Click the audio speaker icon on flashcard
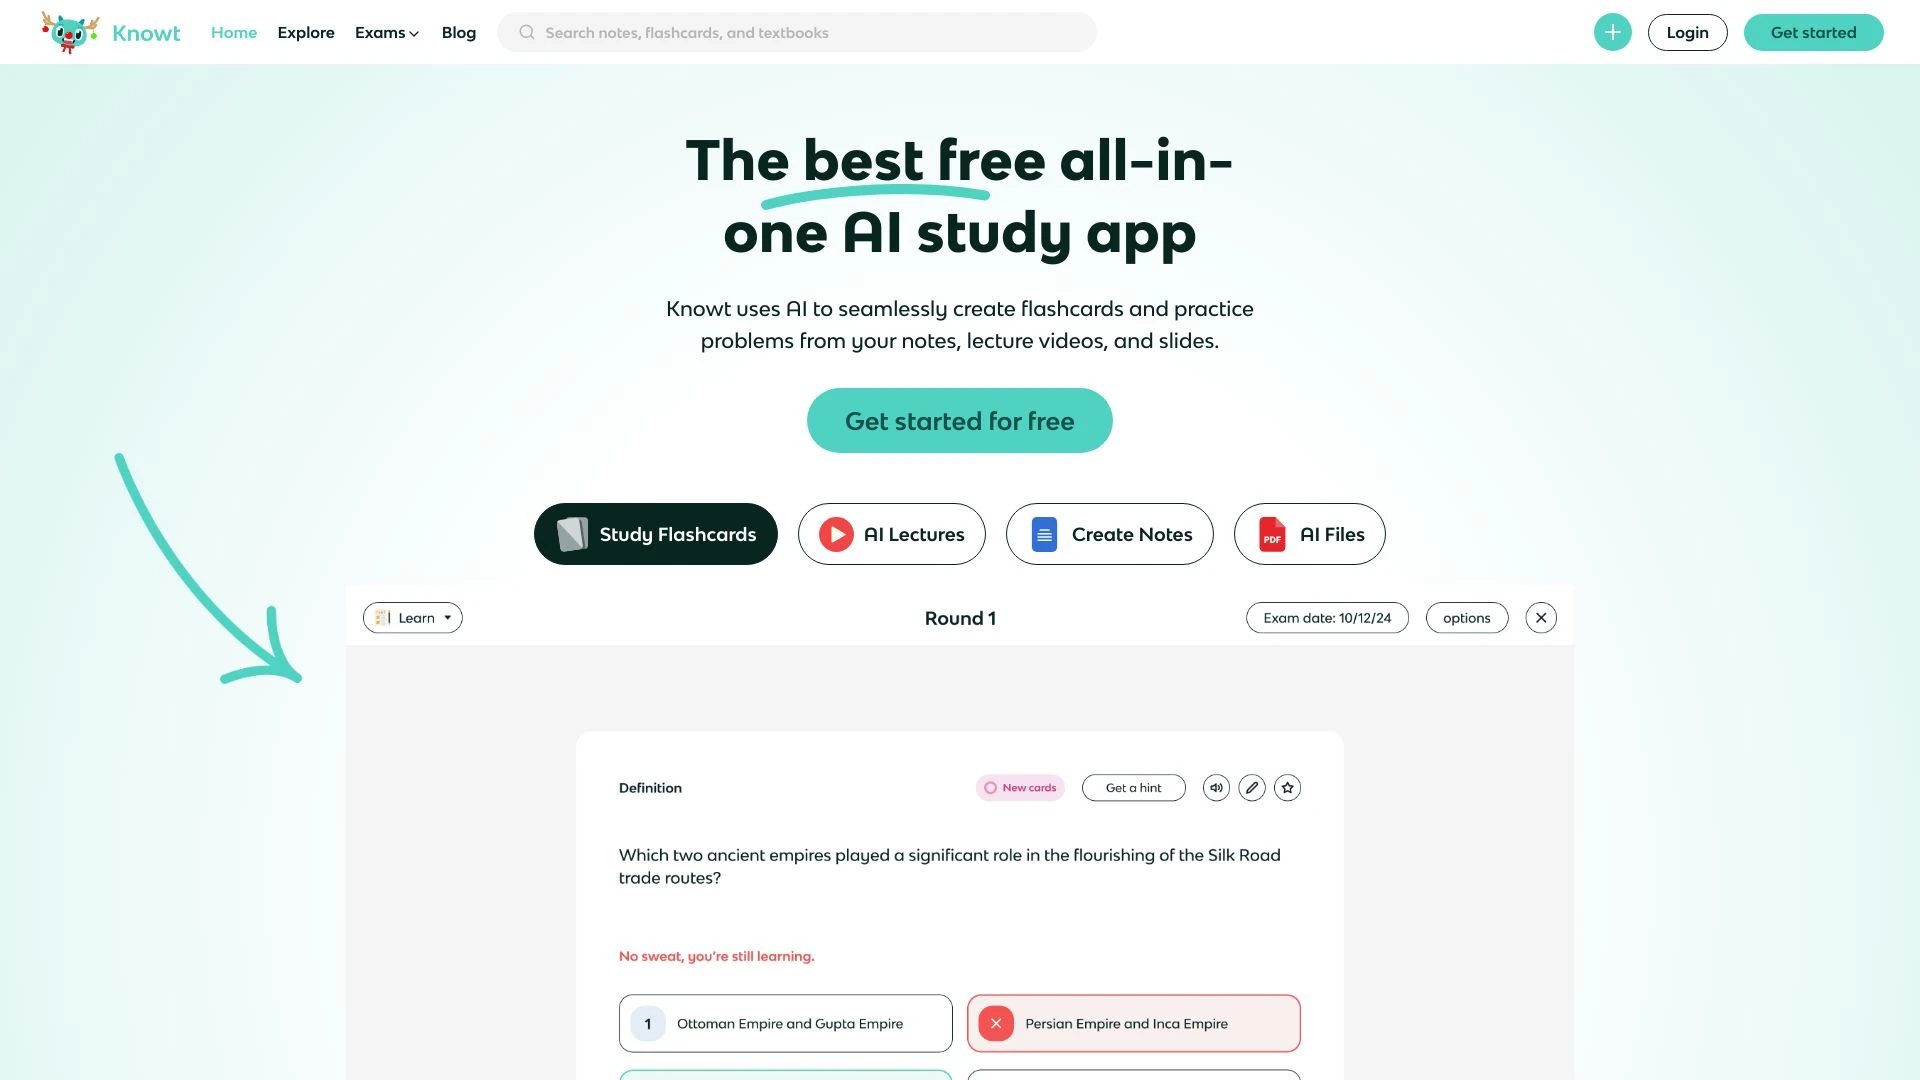1920x1080 pixels. (1216, 787)
